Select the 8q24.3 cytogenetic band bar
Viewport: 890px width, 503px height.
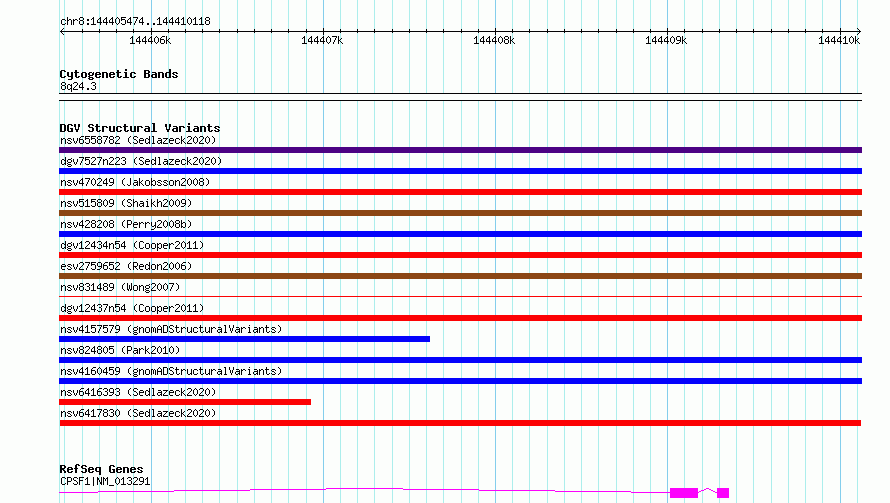pyautogui.click(x=460, y=97)
